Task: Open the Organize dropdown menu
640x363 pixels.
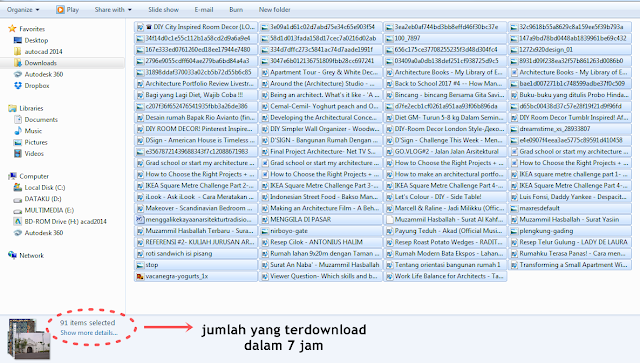Action: pos(23,9)
